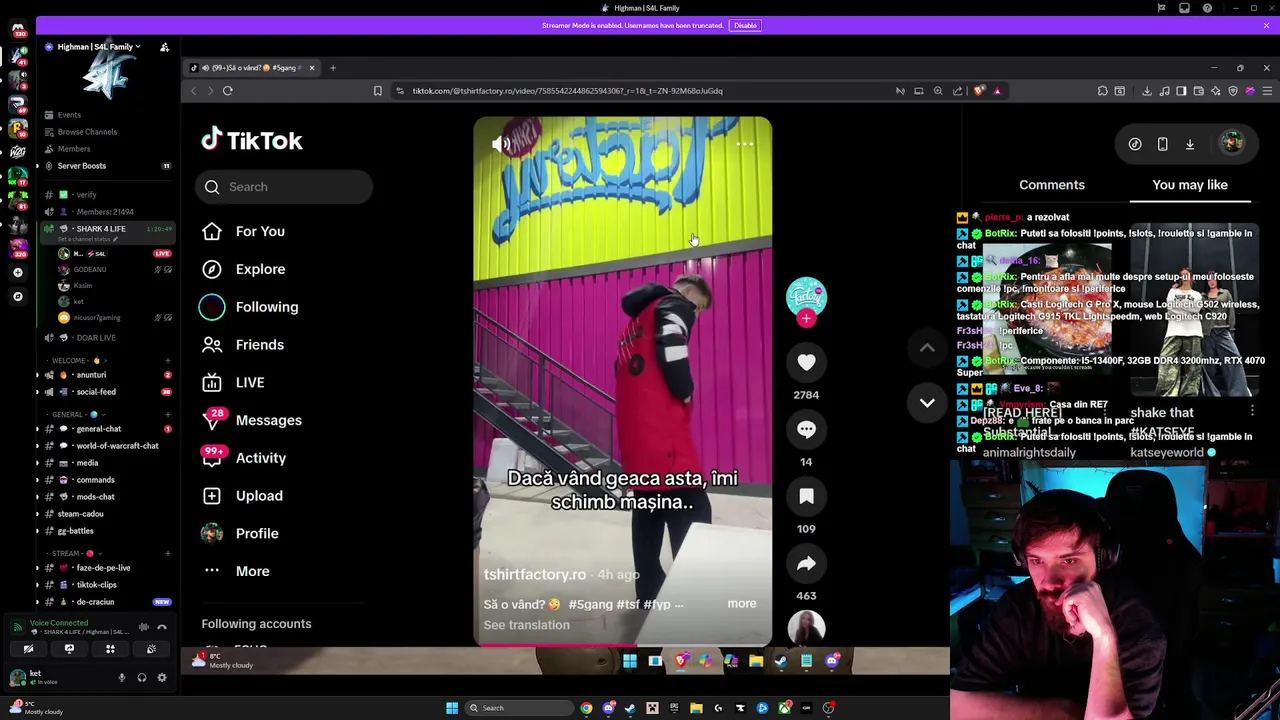The width and height of the screenshot is (1280, 720).
Task: Open the video three-dot options menu
Action: [x=745, y=144]
